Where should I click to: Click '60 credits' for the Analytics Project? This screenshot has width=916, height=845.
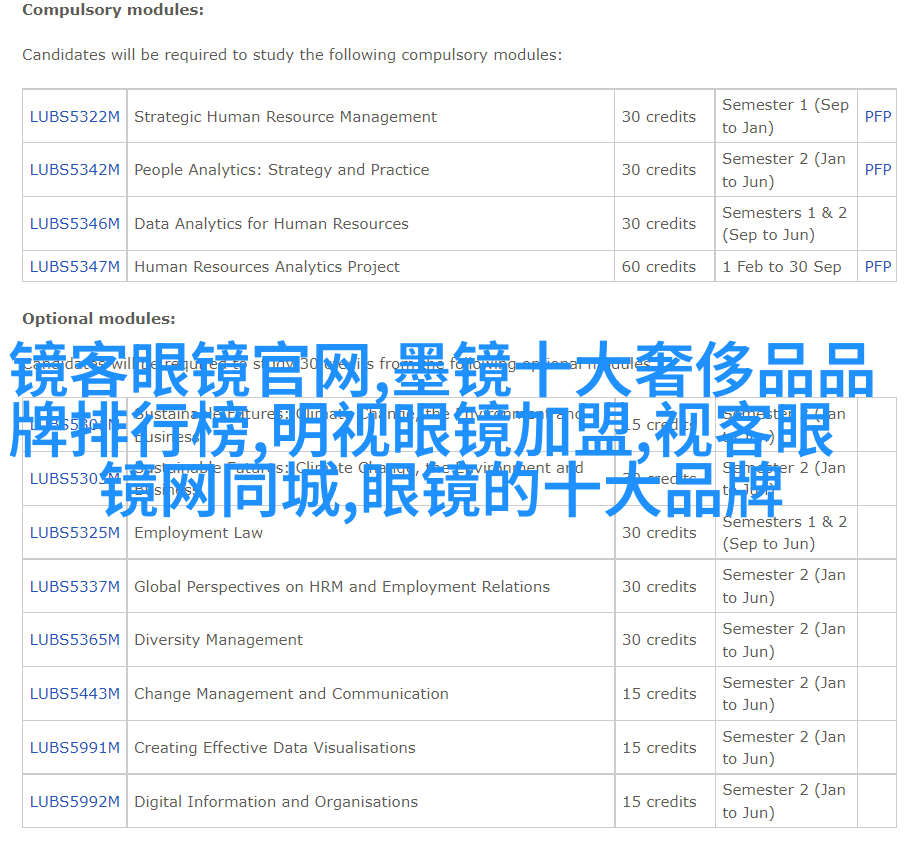pyautogui.click(x=659, y=266)
